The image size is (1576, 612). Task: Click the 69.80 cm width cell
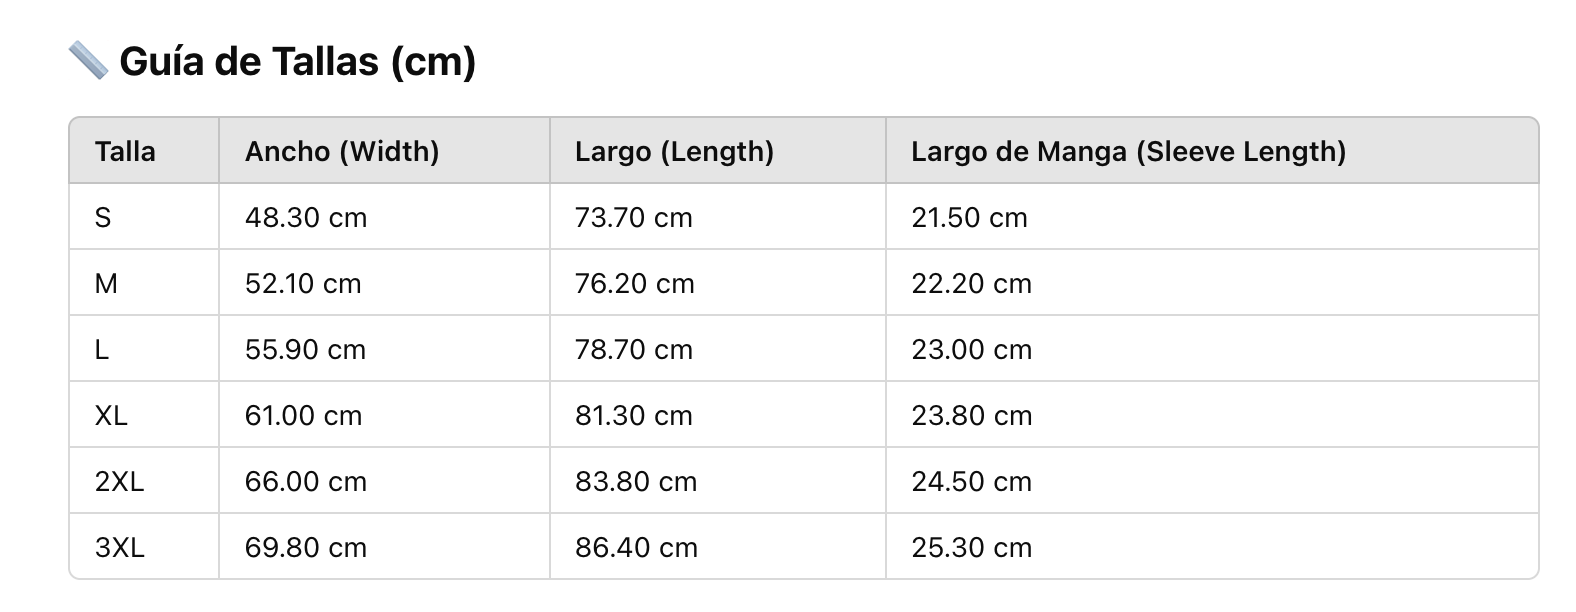point(306,548)
